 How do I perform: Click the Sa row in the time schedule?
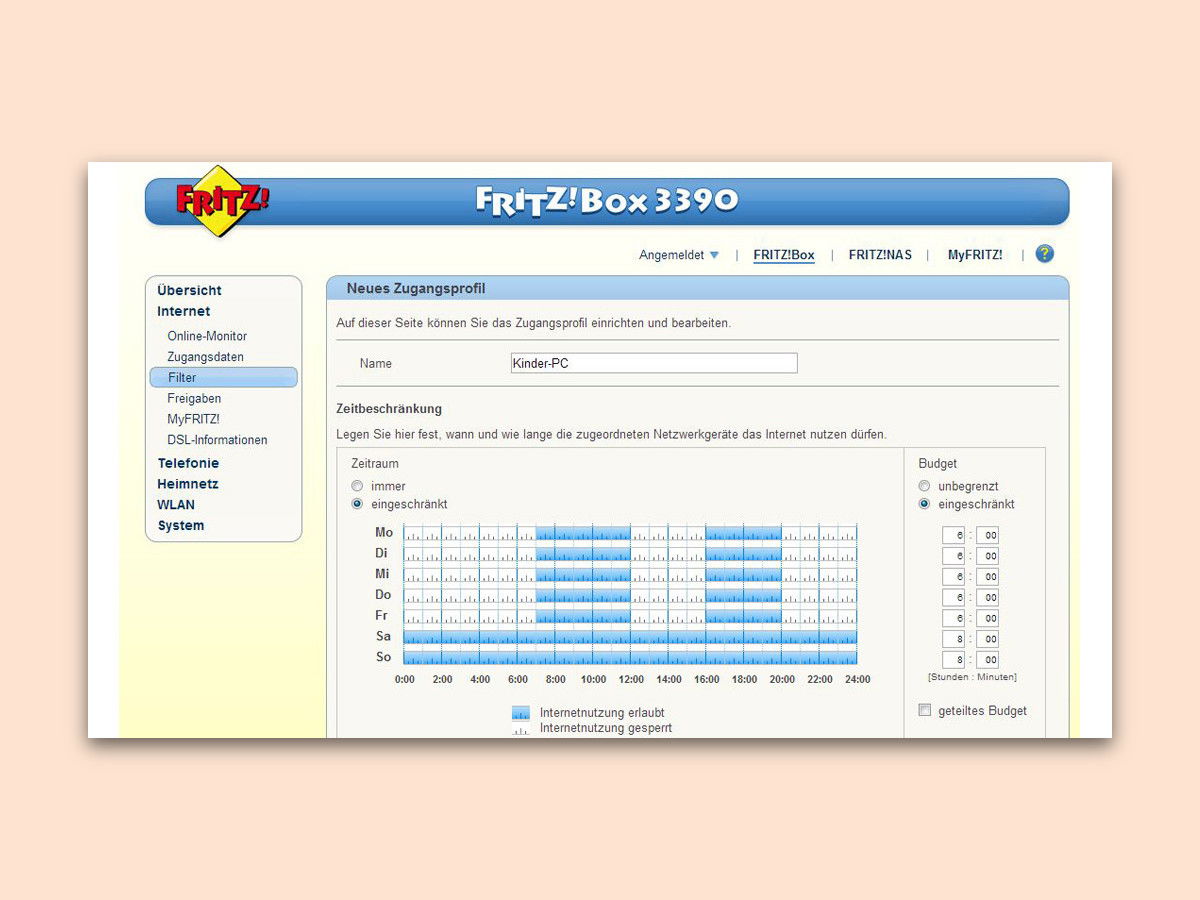[x=630, y=637]
